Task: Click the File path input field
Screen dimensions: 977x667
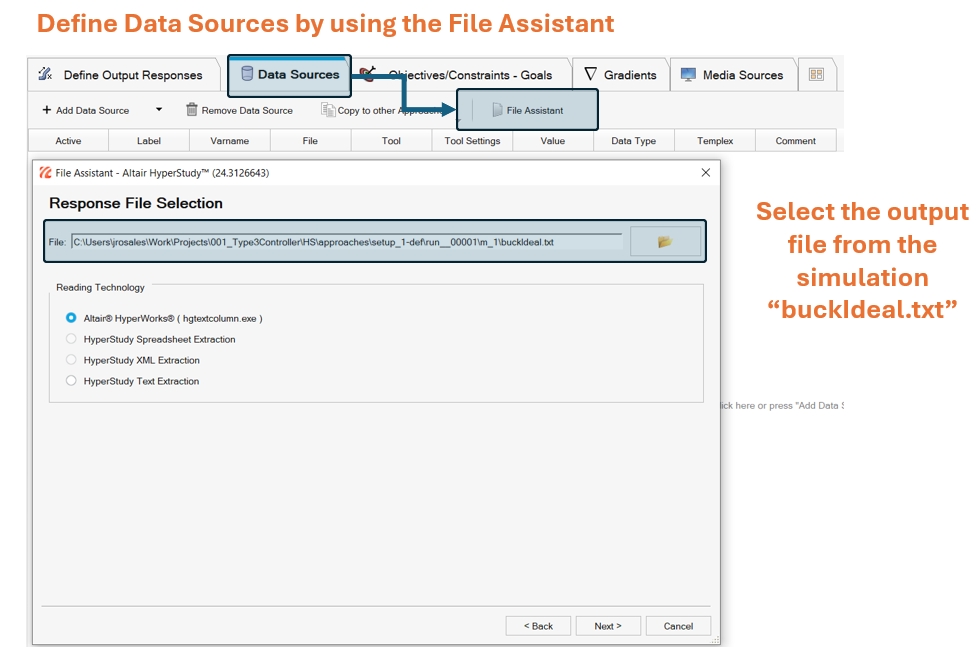Action: point(347,242)
